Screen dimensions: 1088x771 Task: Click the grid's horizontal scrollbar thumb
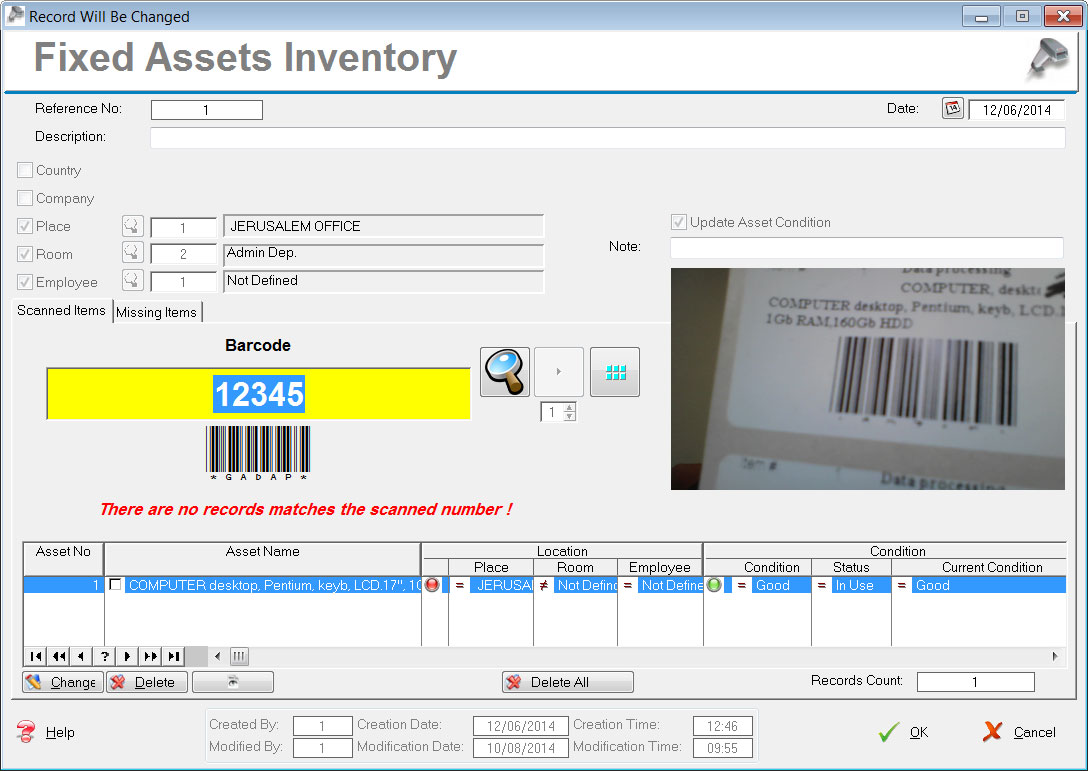[x=239, y=656]
